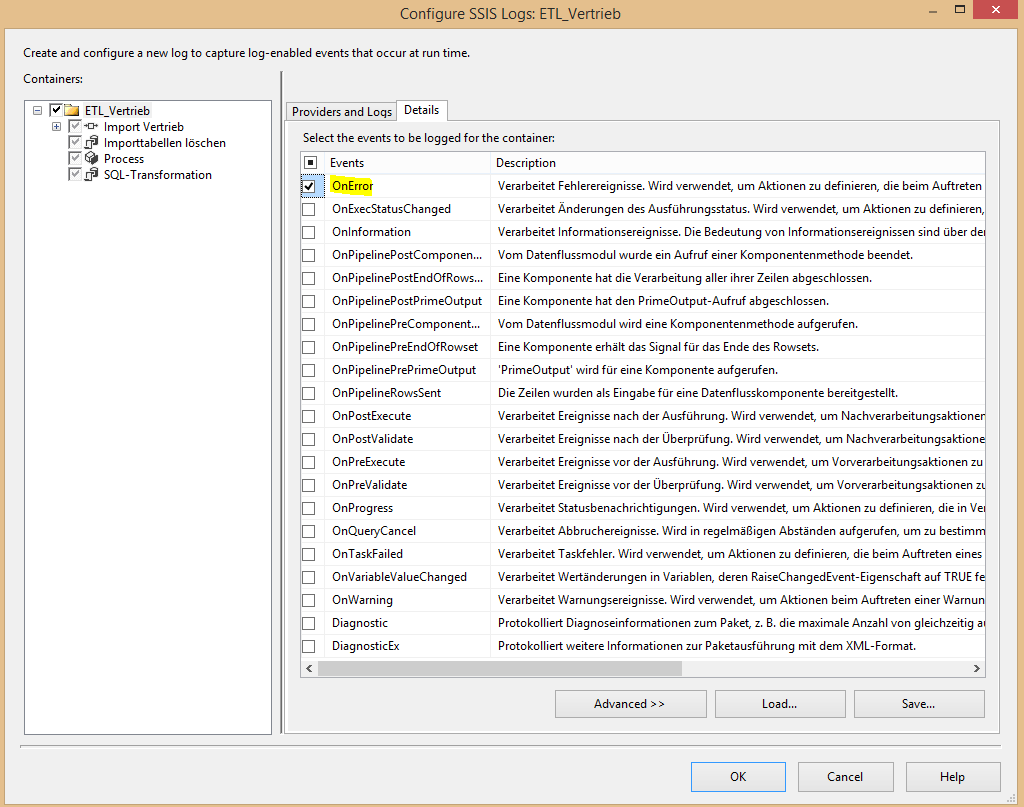Enable OnVariableValueChanged logging checkbox
Viewport: 1024px width, 807px height.
(x=309, y=577)
